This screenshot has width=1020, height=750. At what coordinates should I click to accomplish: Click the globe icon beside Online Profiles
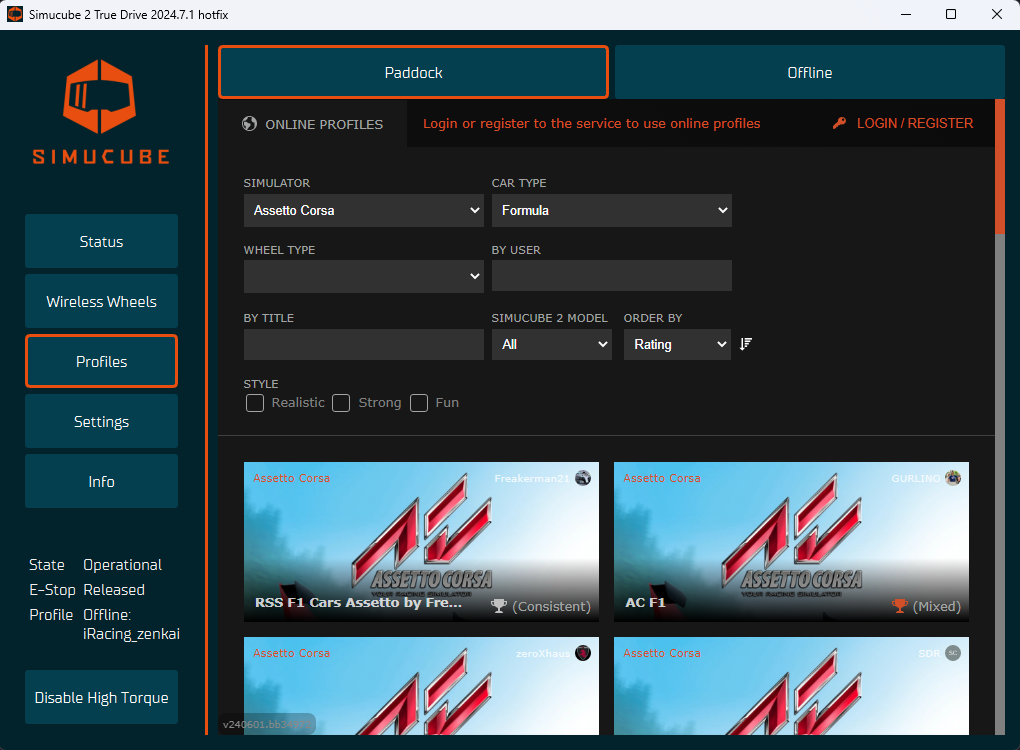click(250, 124)
